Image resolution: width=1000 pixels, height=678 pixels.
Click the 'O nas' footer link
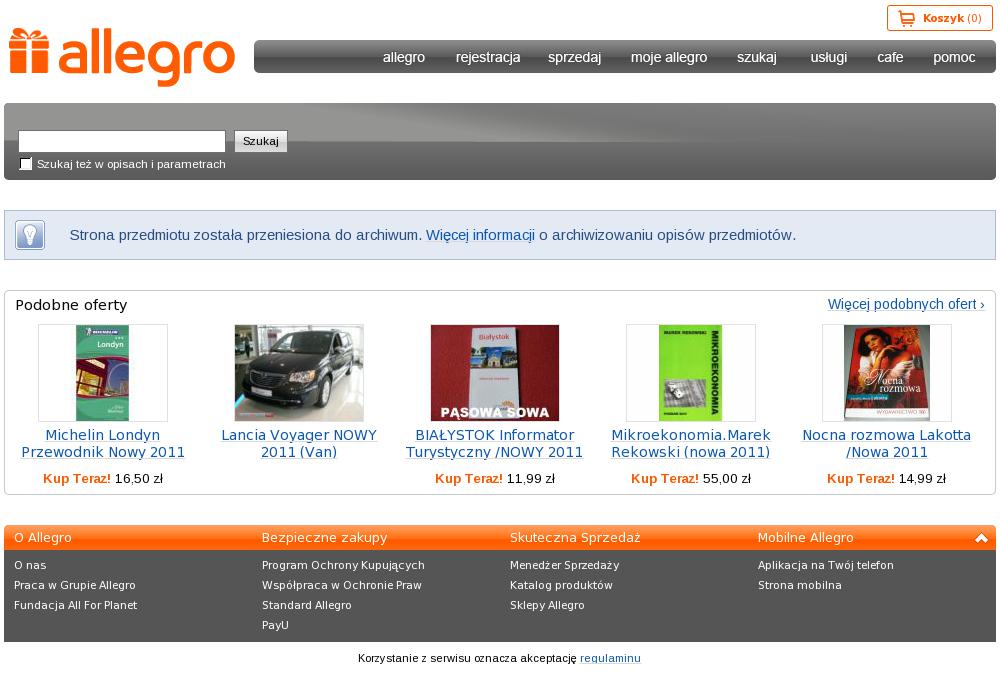pos(30,565)
